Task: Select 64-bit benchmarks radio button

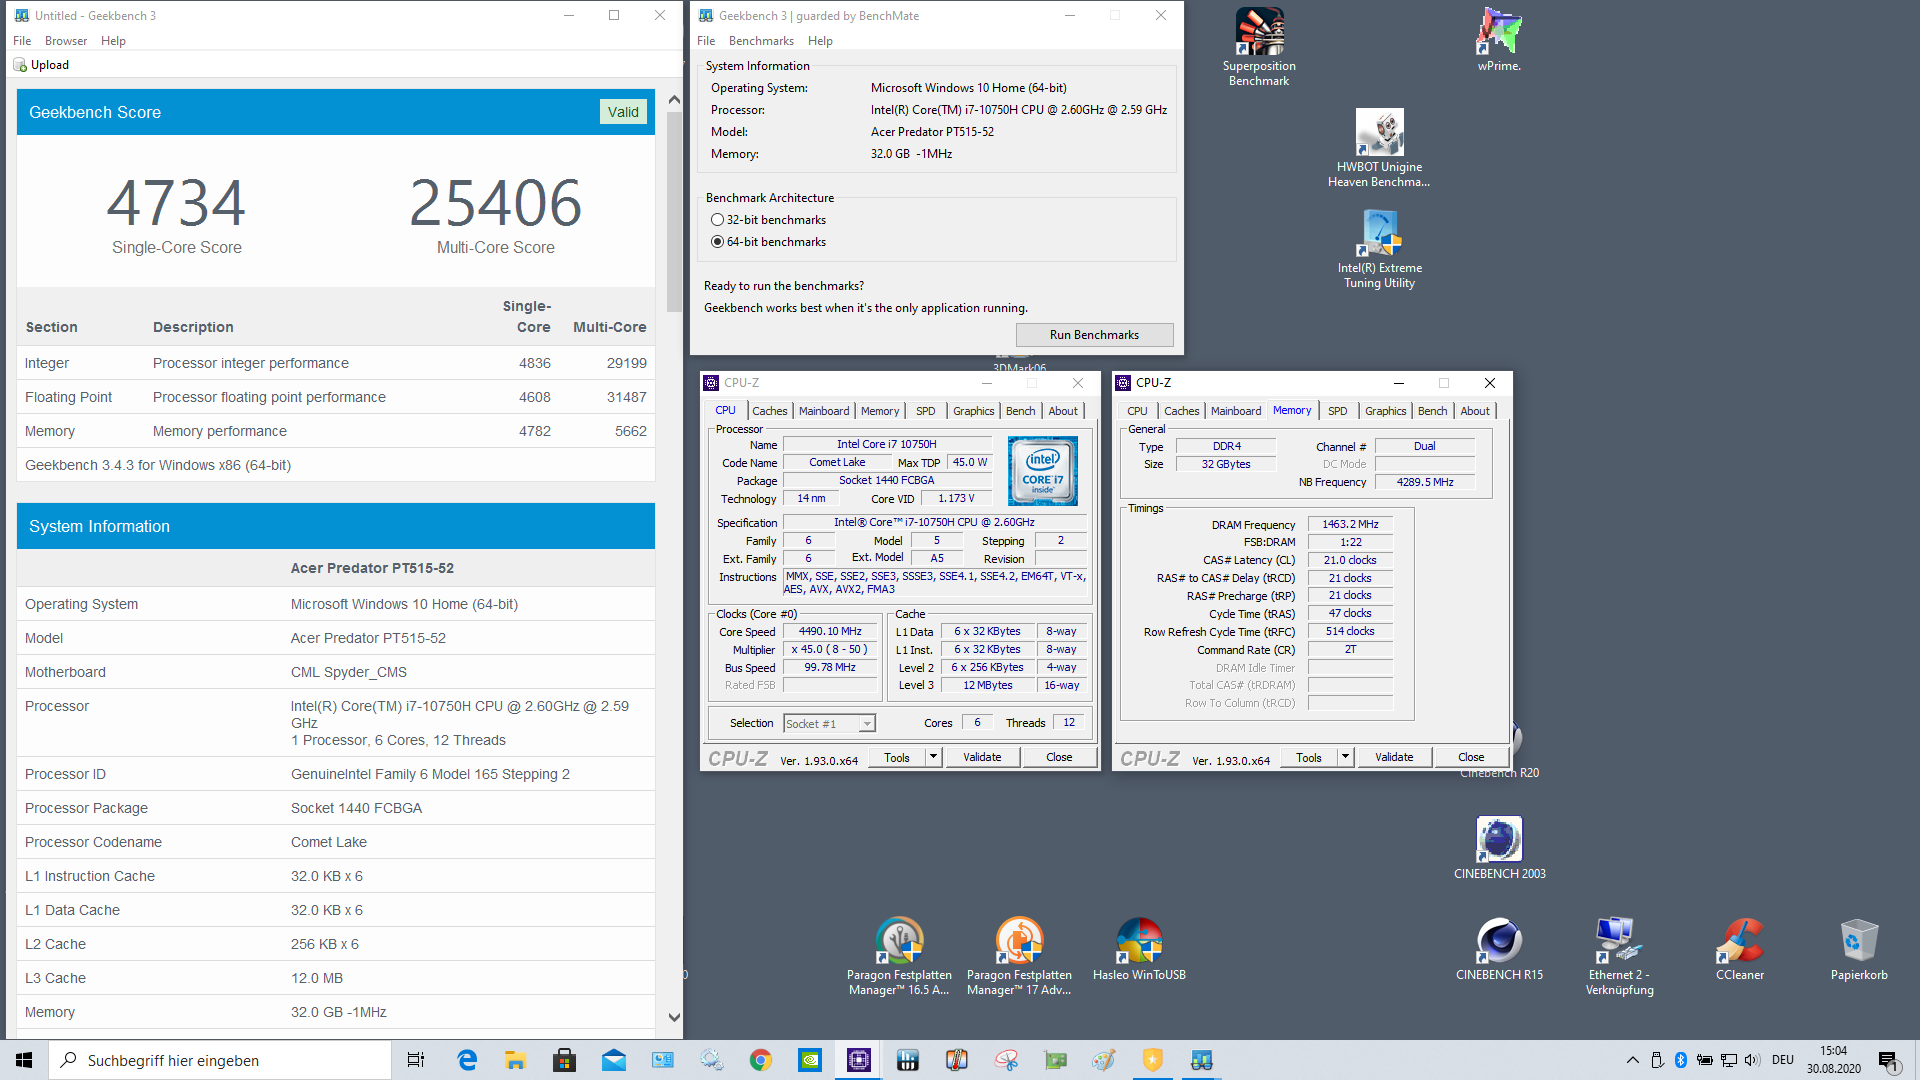Action: [x=717, y=242]
